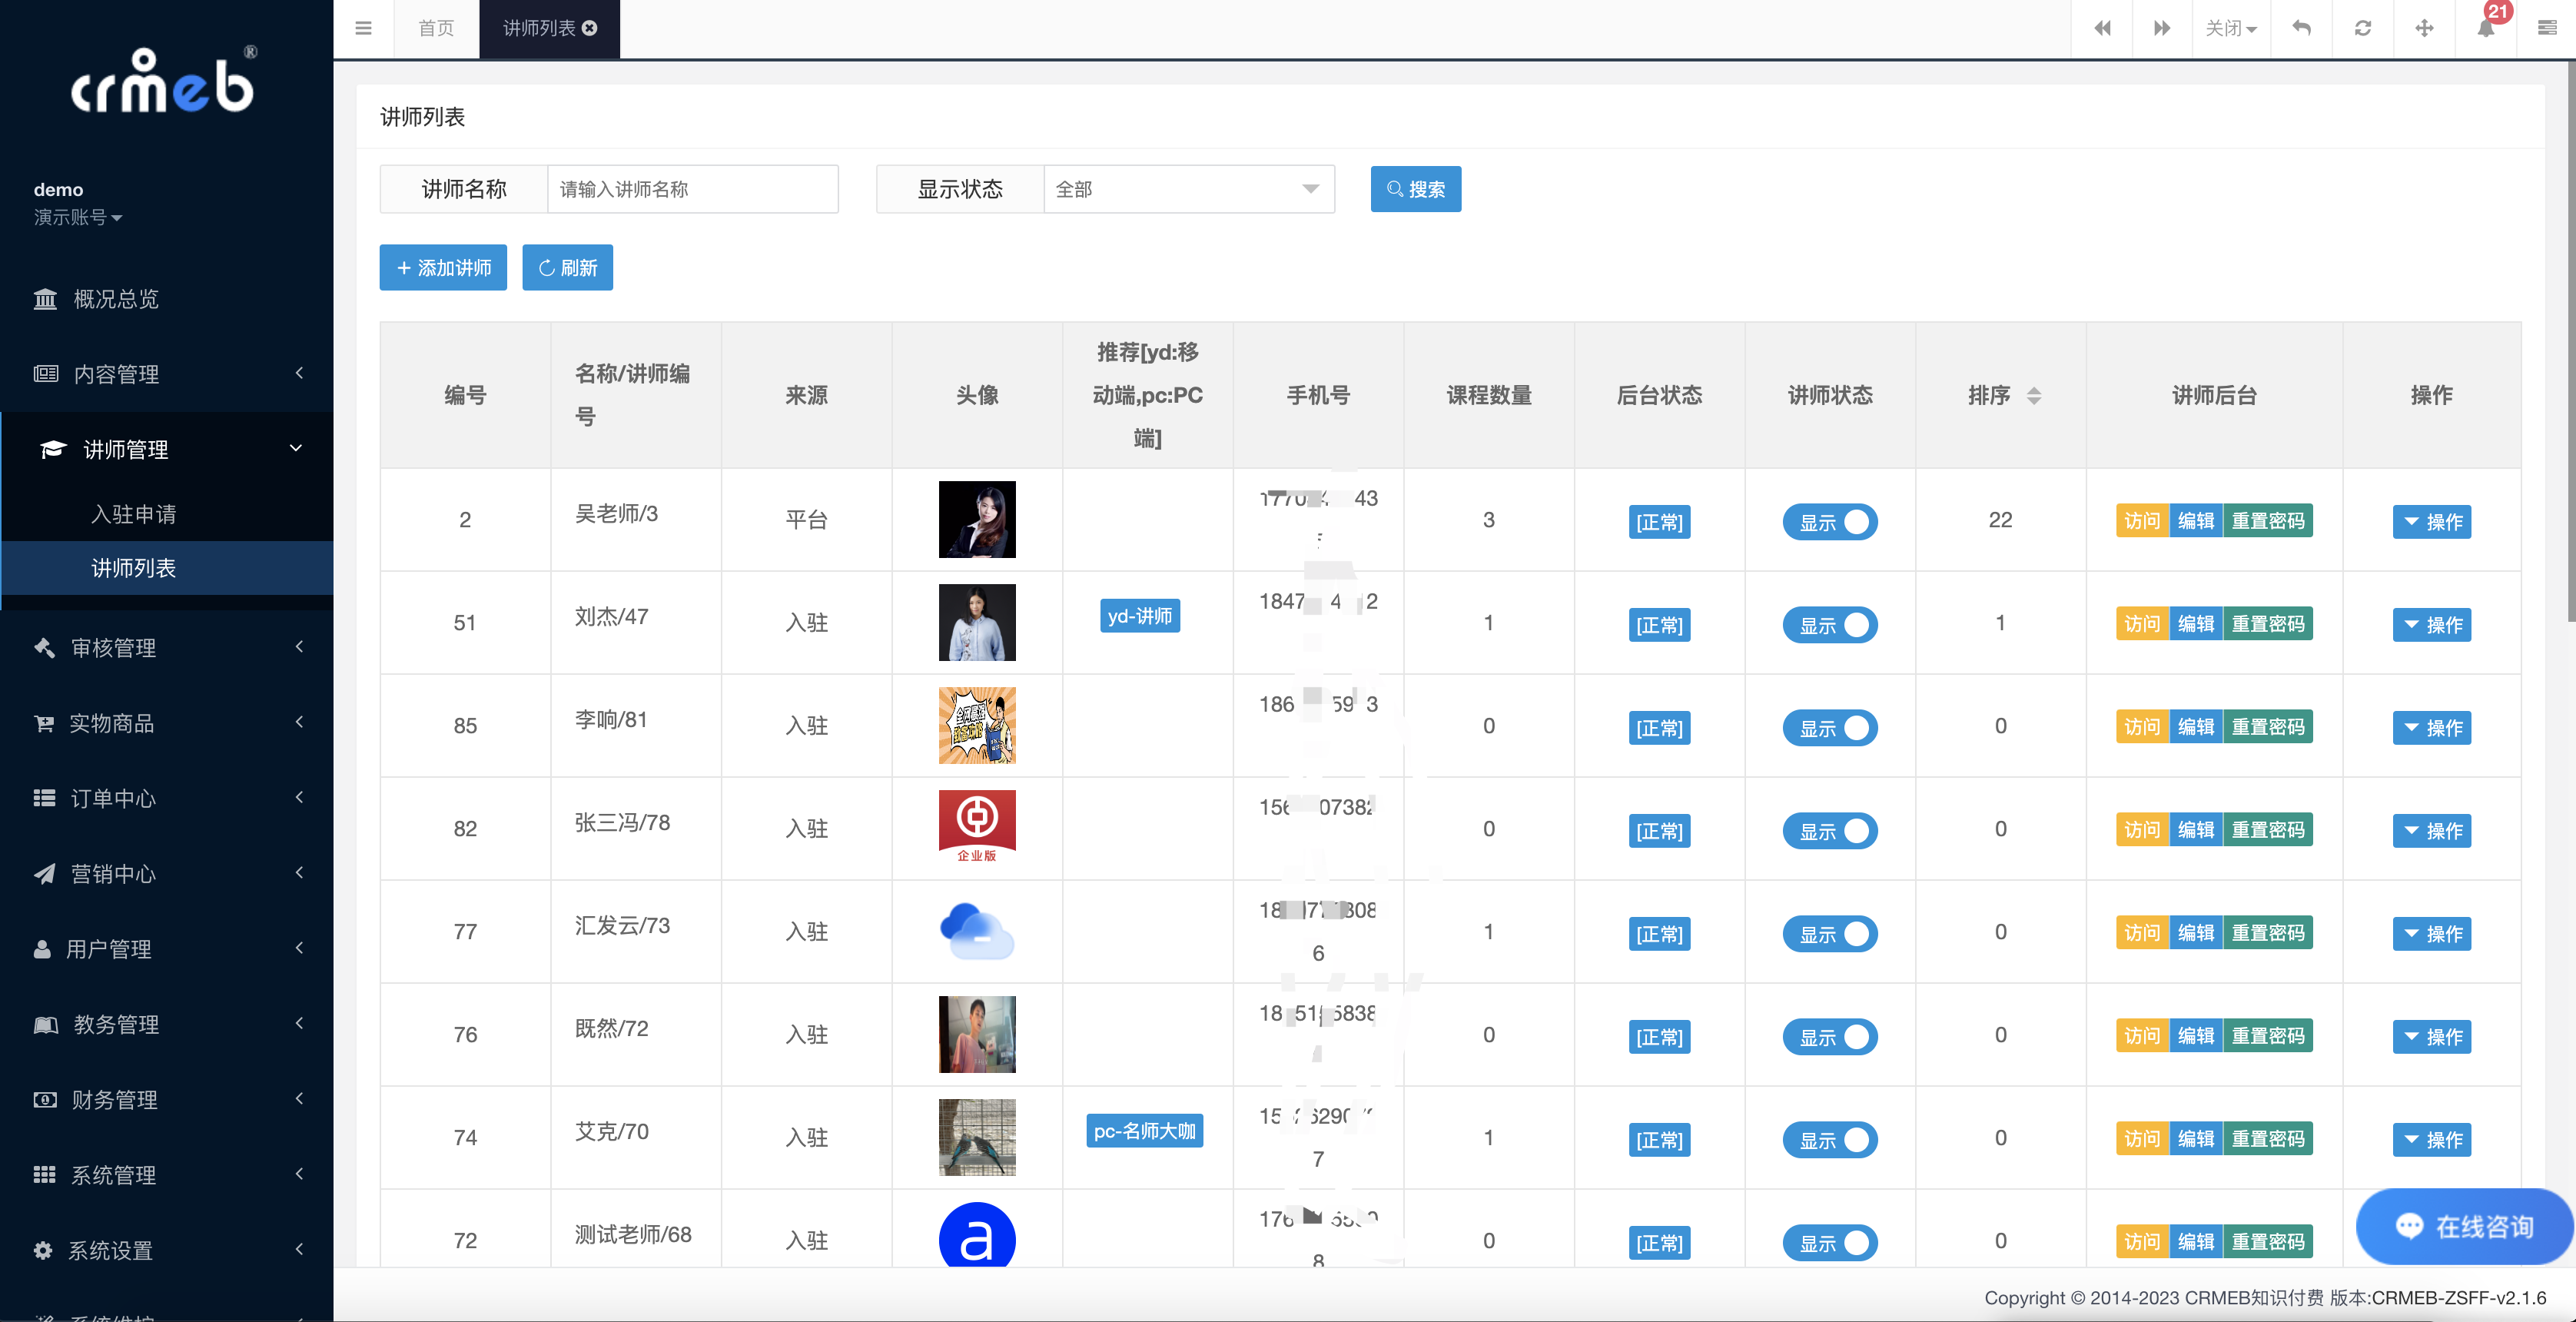The width and height of the screenshot is (2576, 1322).
Task: Open 操作 dropdown for 吴老师/3
Action: coord(2432,522)
